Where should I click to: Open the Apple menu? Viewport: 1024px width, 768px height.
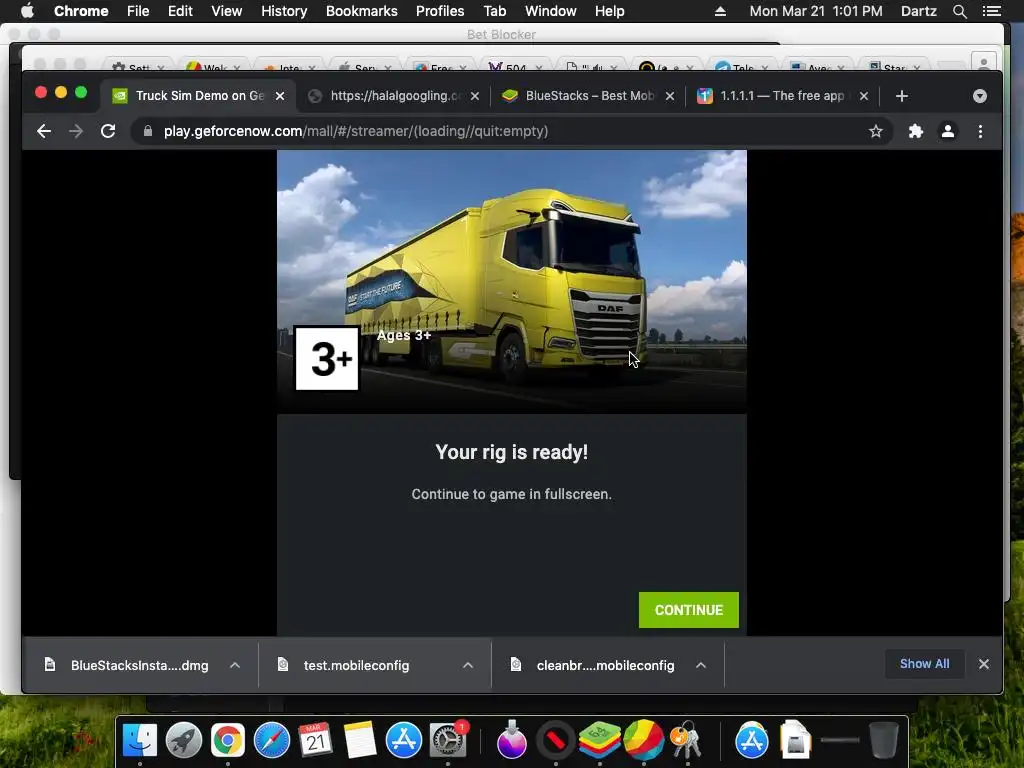pyautogui.click(x=27, y=11)
